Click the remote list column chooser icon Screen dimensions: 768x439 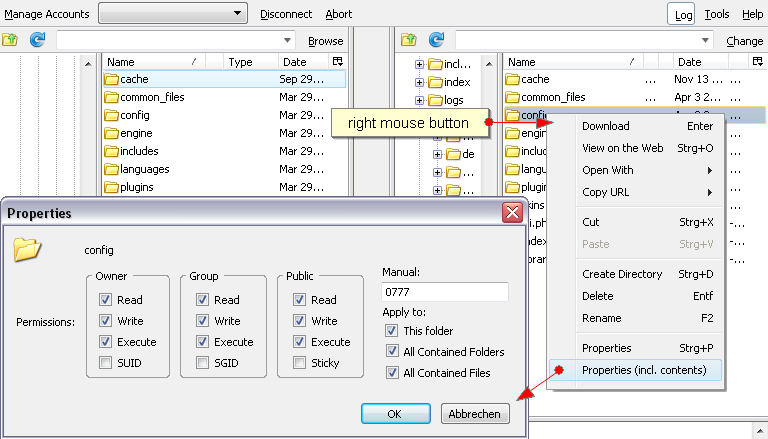pyautogui.click(x=758, y=62)
